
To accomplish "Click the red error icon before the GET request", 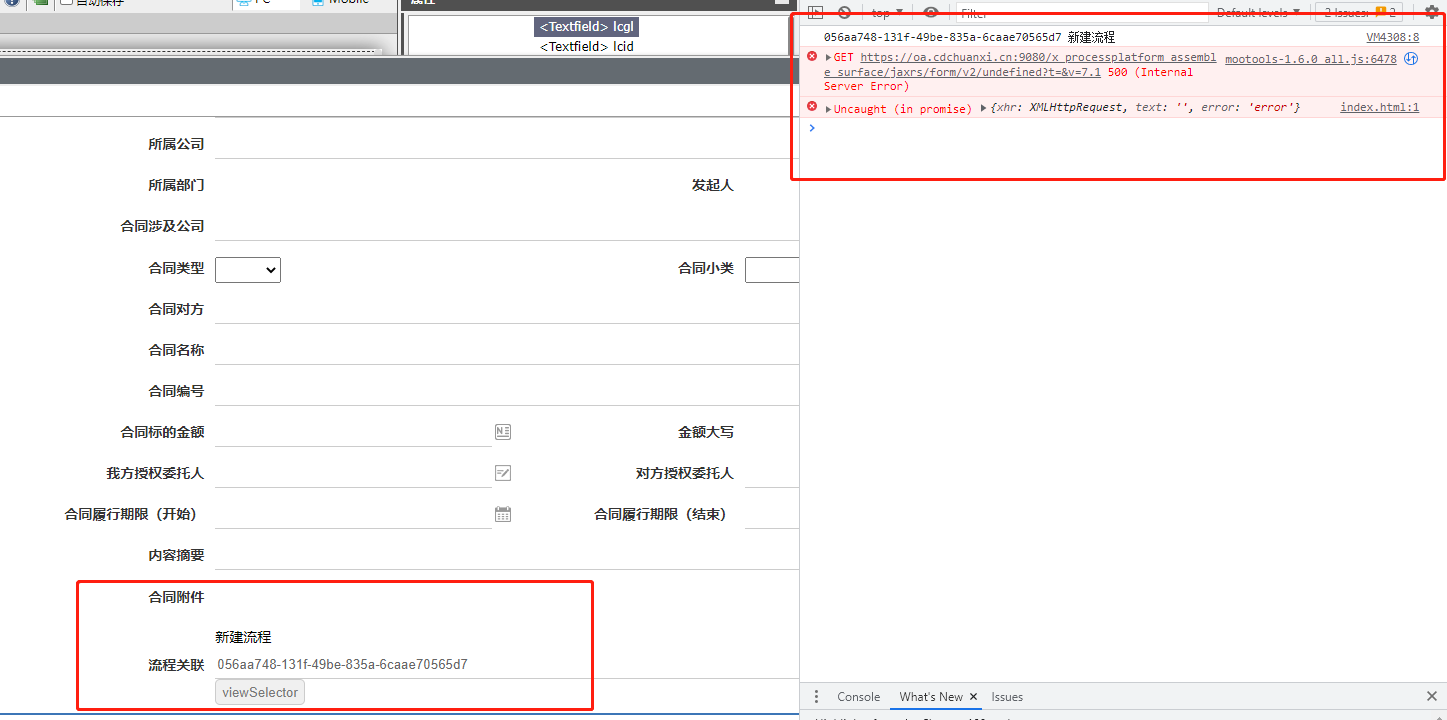I will tap(811, 56).
